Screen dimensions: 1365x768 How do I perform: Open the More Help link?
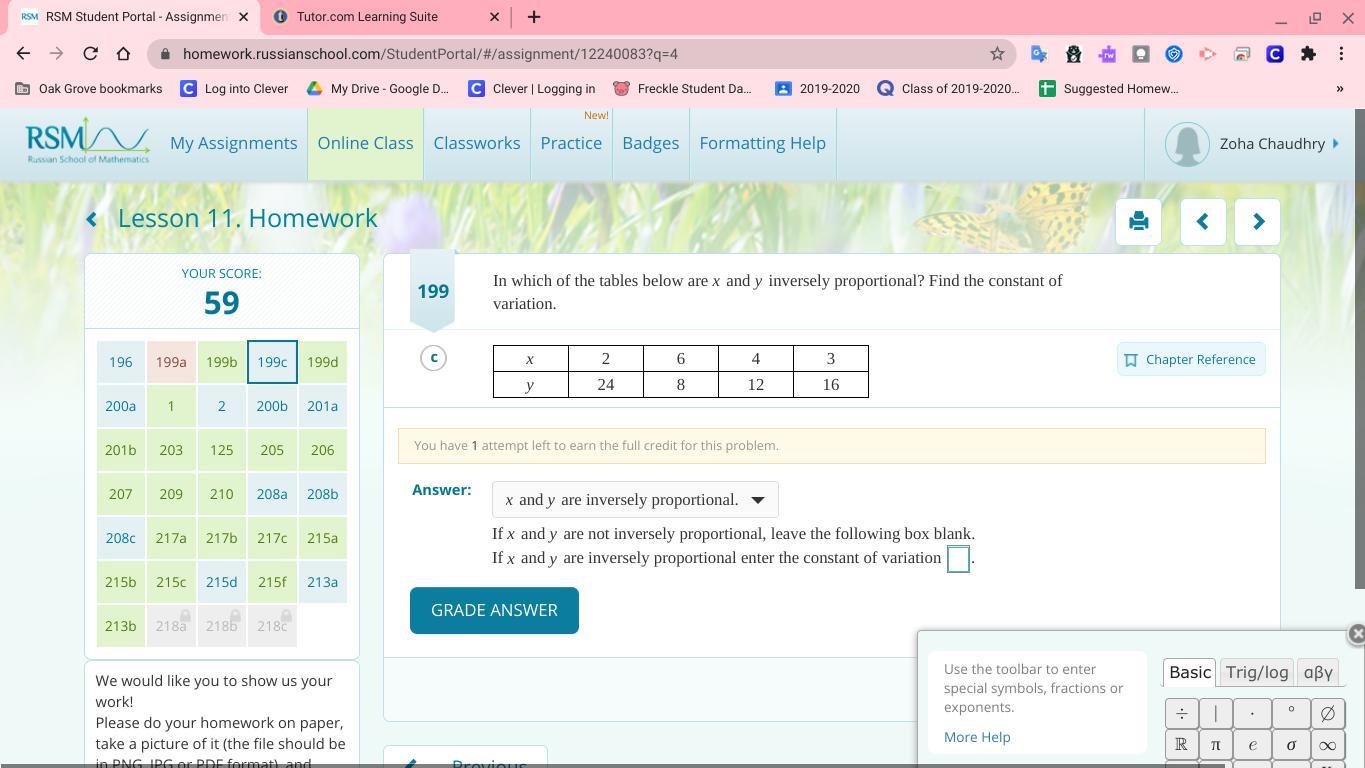[x=977, y=738]
